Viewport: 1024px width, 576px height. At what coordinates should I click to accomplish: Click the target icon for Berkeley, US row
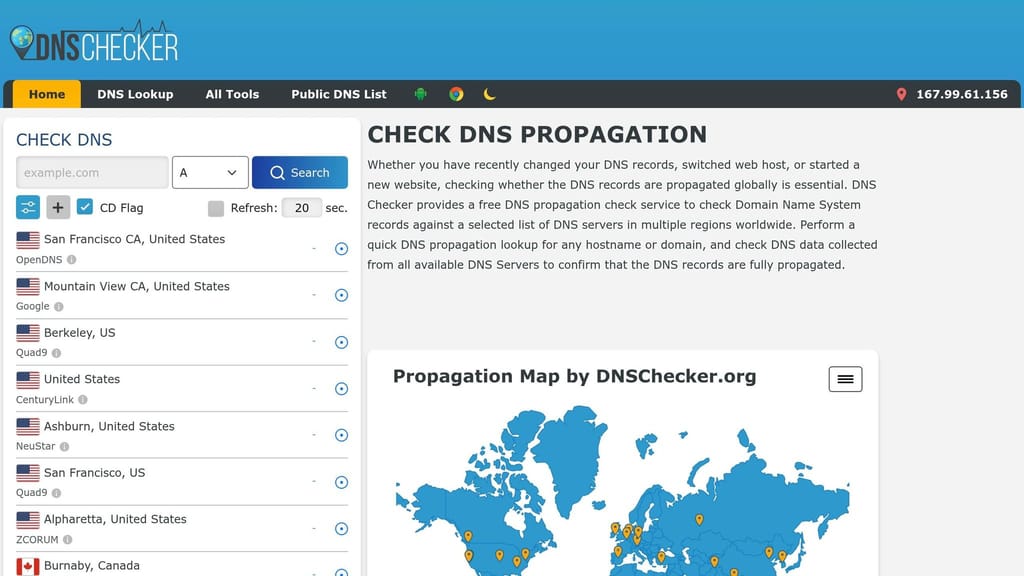(x=341, y=342)
